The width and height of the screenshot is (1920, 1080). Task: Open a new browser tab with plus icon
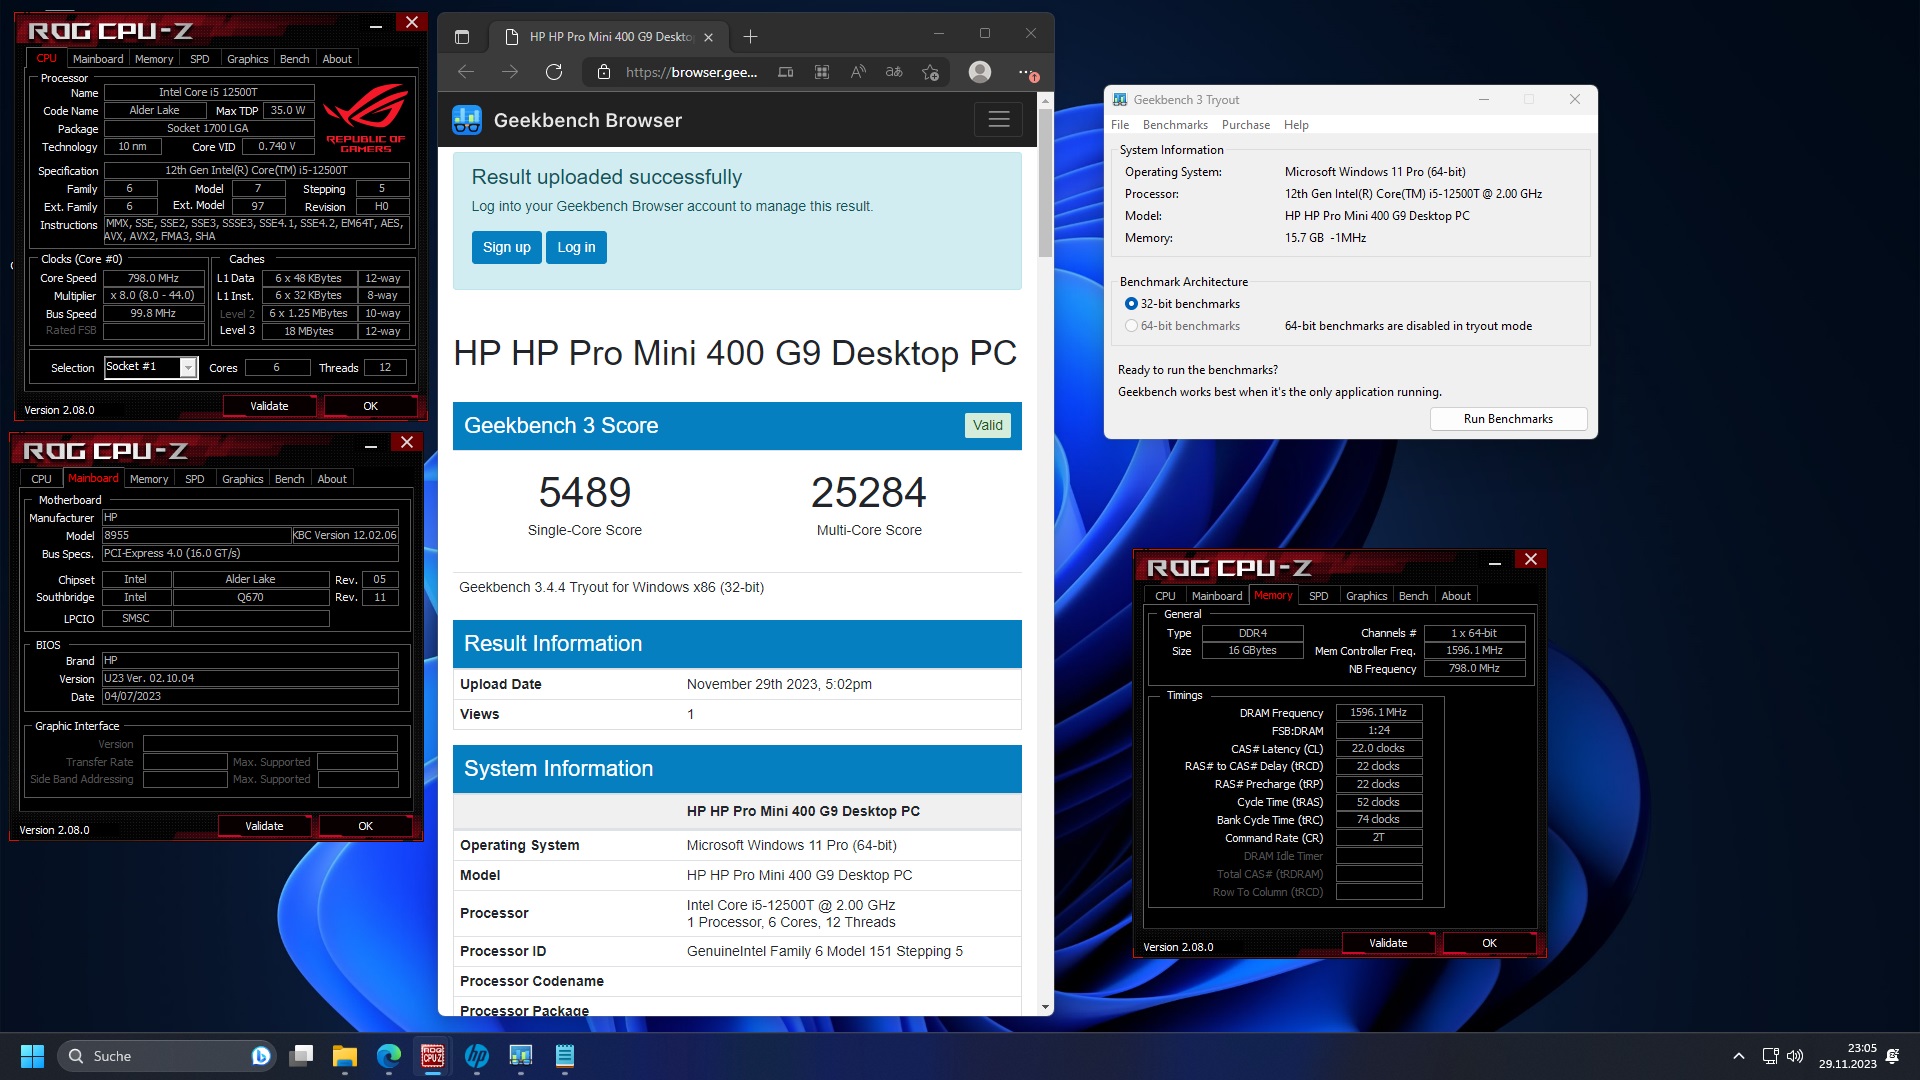[750, 37]
